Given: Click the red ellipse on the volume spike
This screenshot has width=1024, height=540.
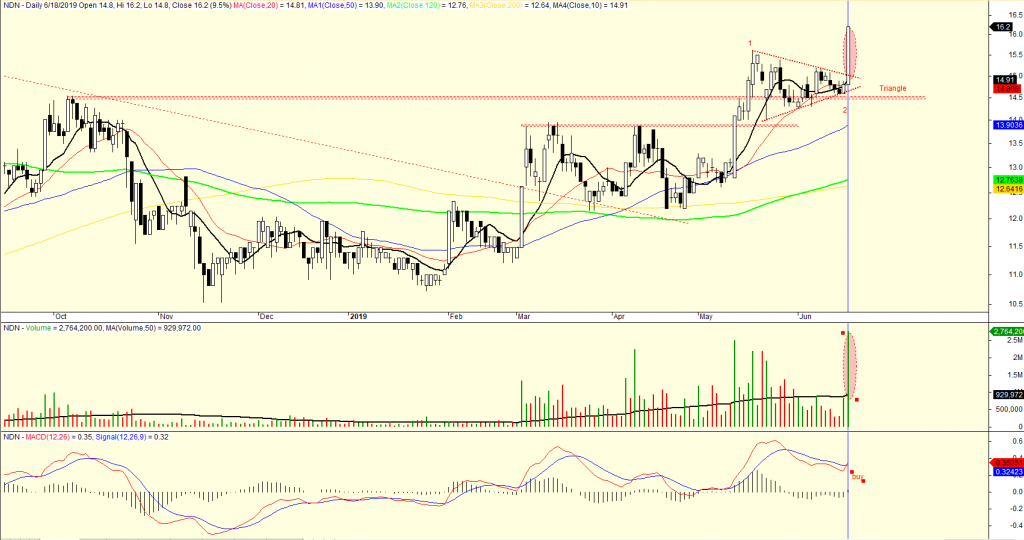Looking at the screenshot, I should (x=851, y=363).
